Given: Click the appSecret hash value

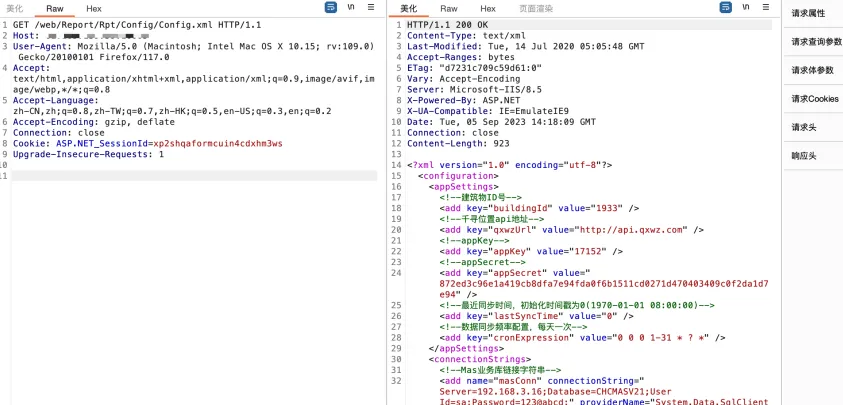Looking at the screenshot, I should tap(604, 288).
